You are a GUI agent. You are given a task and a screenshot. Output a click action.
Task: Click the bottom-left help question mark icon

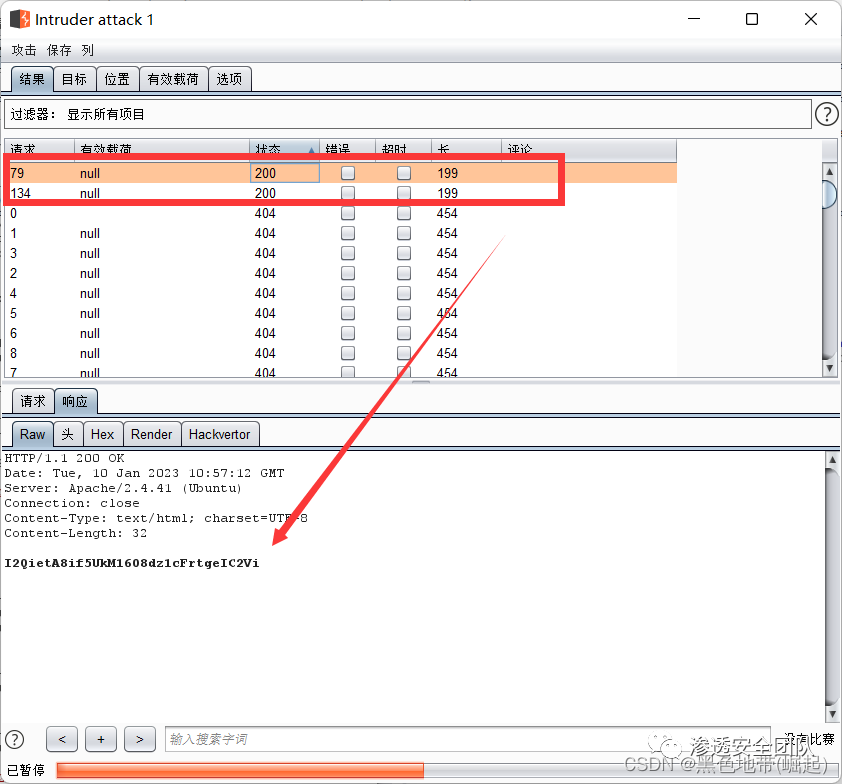coord(15,739)
